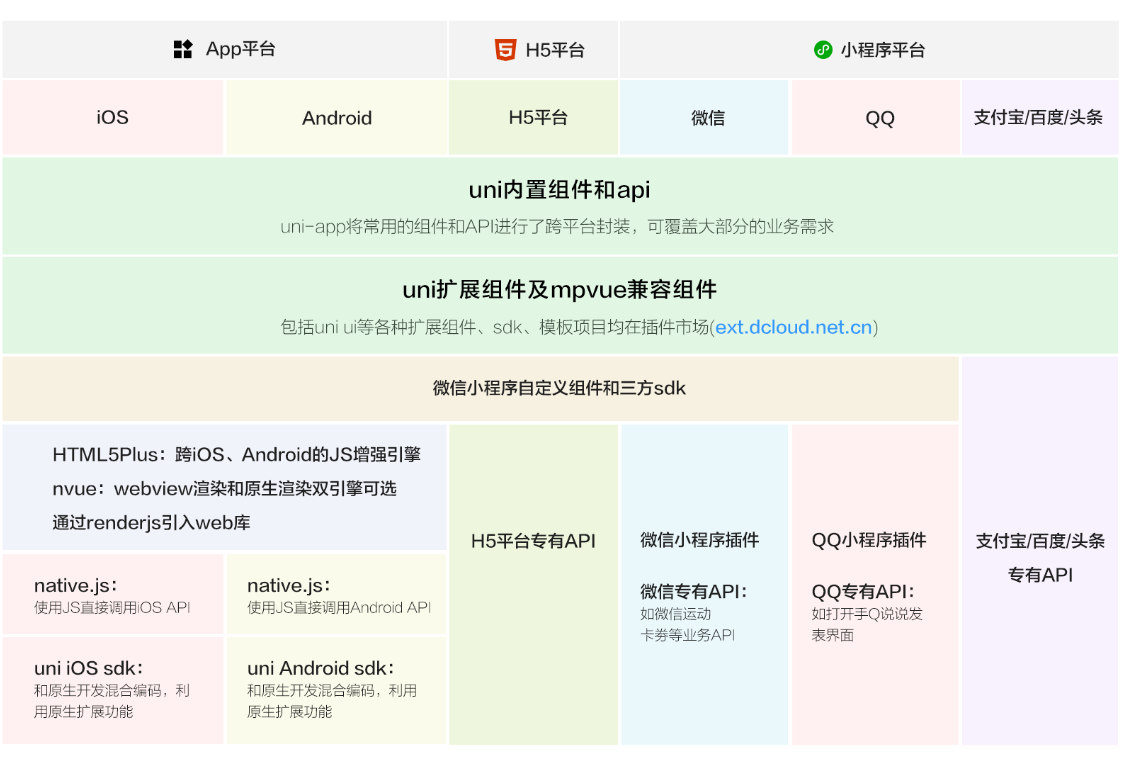Click the HTML5 shield logo icon
Image resolution: width=1131 pixels, height=769 pixels.
click(505, 50)
